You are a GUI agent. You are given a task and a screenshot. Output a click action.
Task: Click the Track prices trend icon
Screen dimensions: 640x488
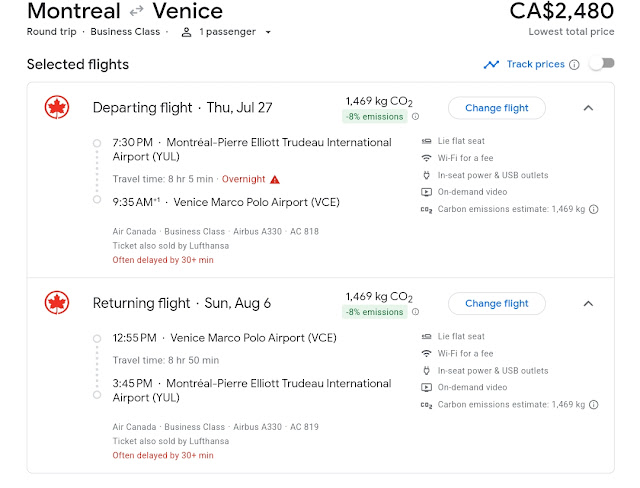coord(491,65)
